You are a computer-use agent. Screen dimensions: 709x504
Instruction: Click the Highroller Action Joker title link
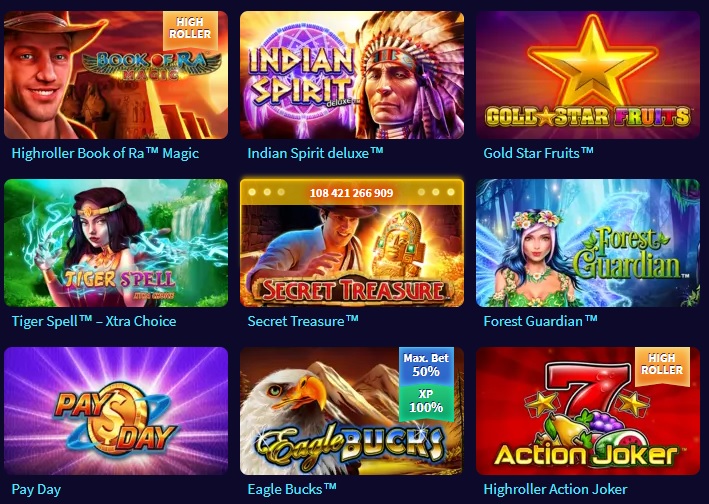555,489
